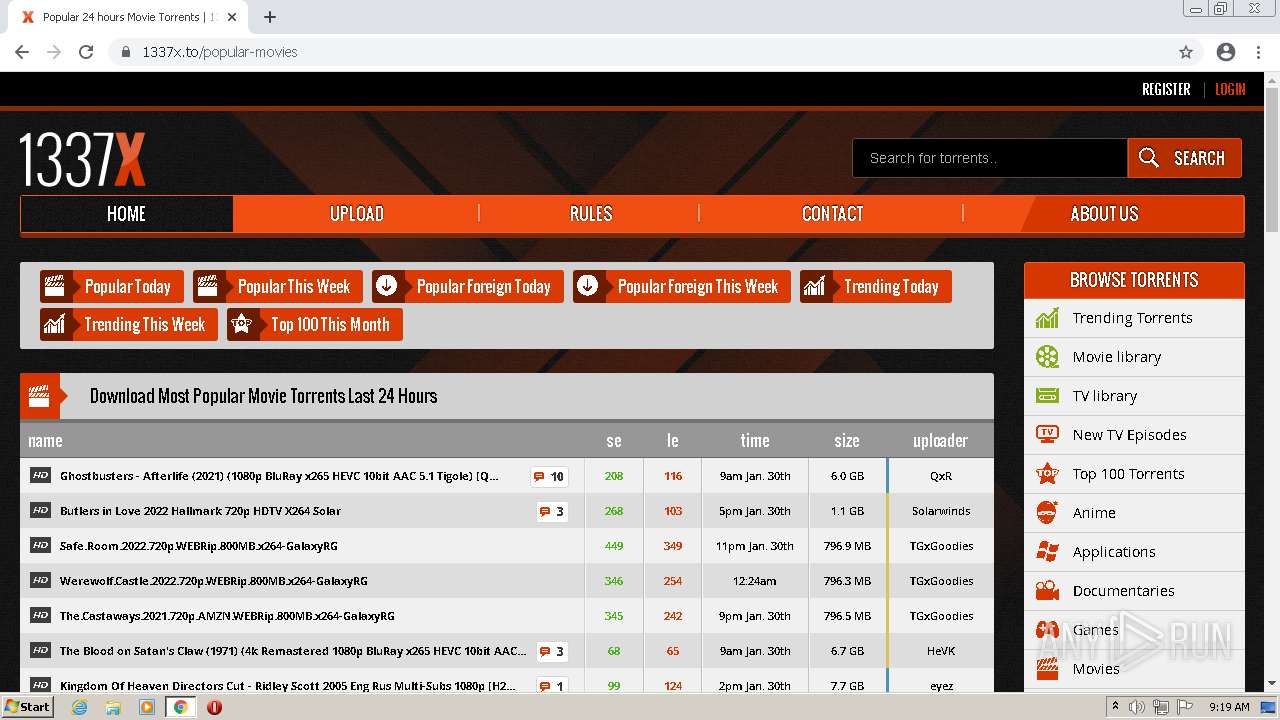Click the system tray clock 9:19 AM

[x=1229, y=707]
